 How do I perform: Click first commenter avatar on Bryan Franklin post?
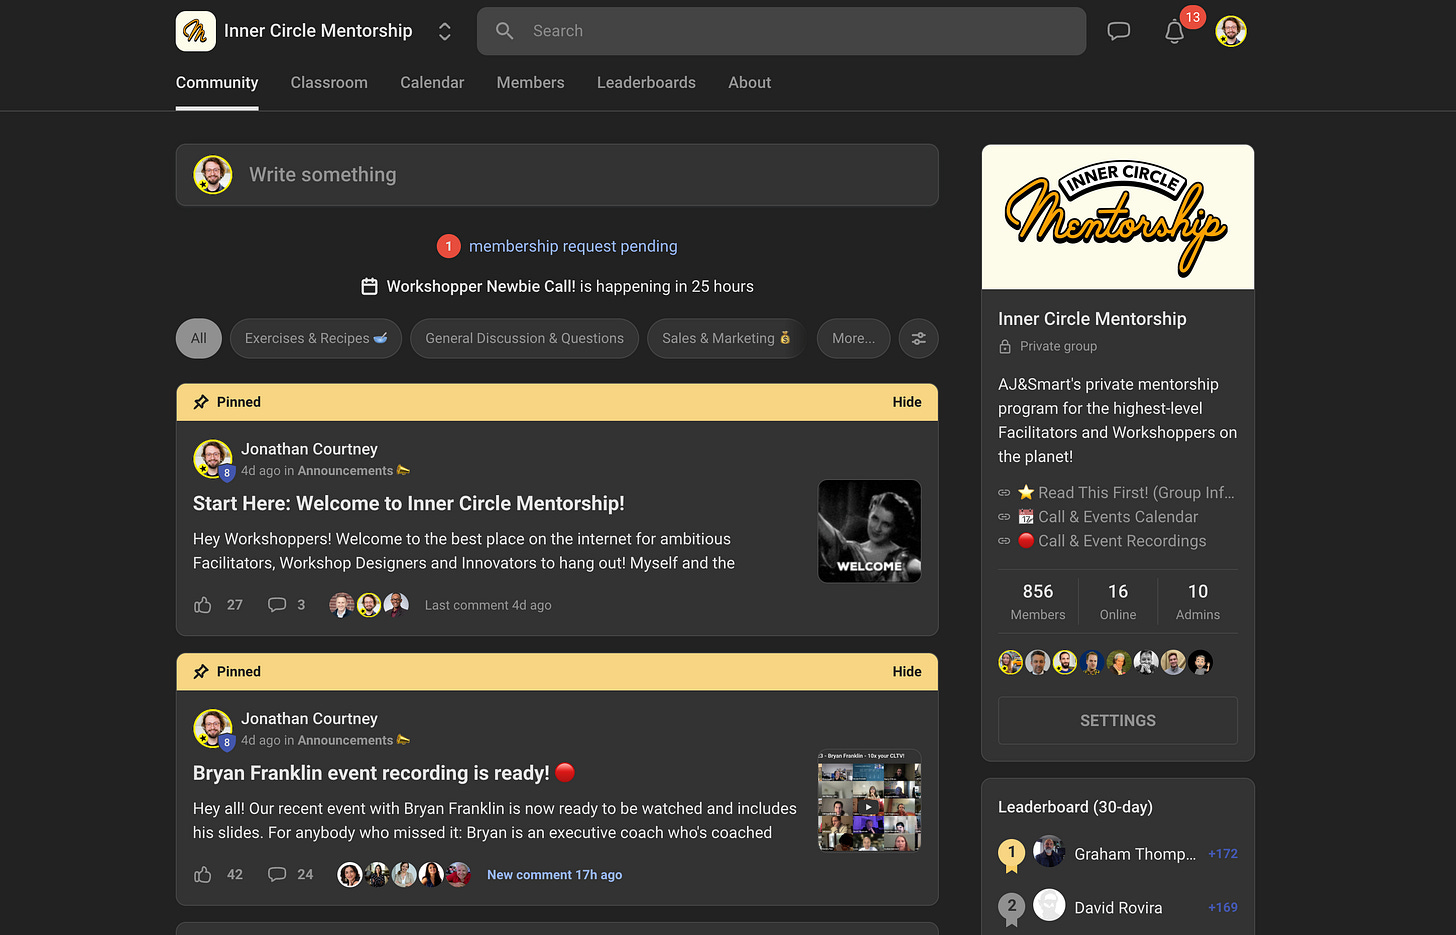click(x=350, y=875)
